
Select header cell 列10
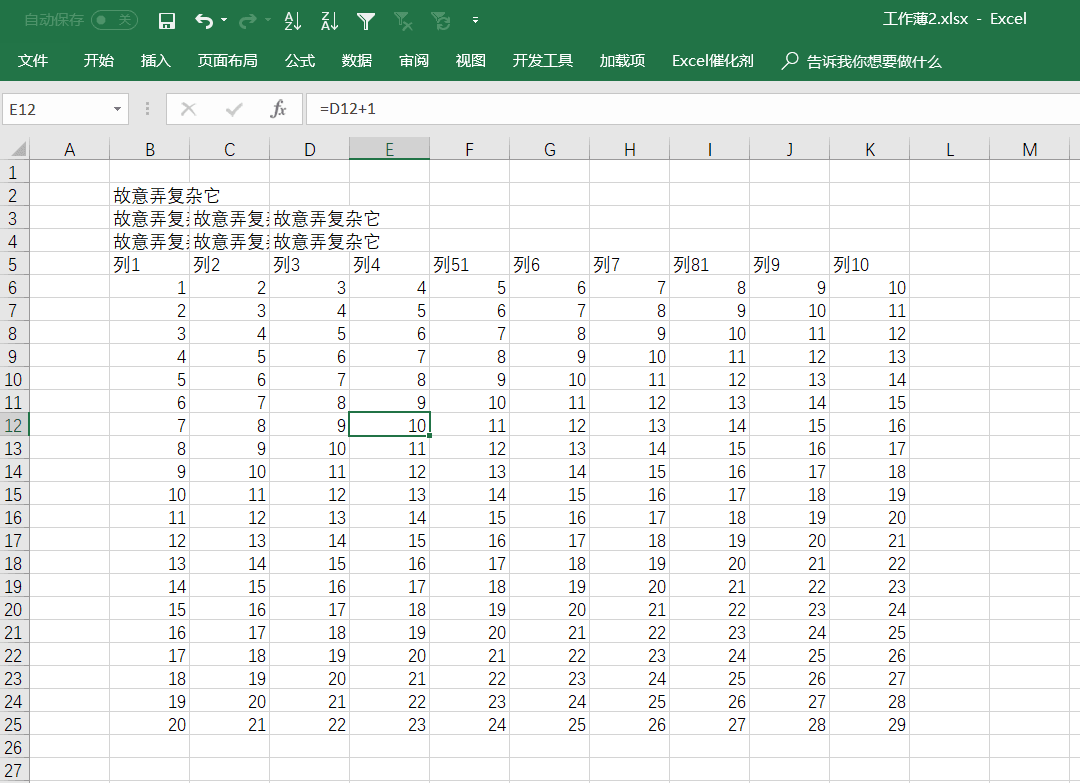coord(869,264)
